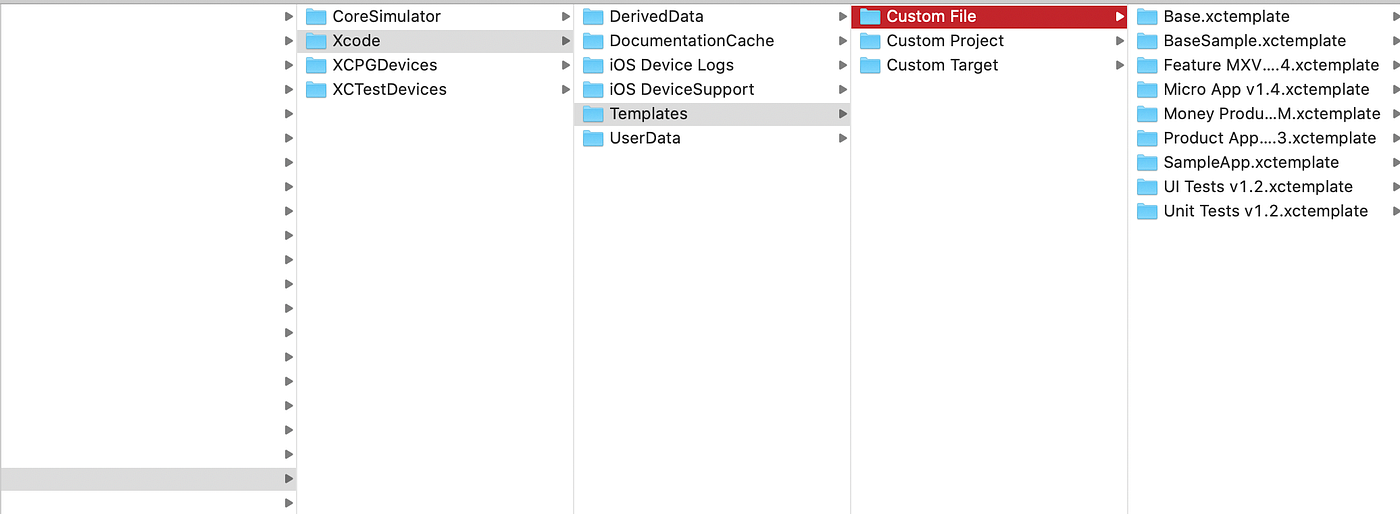
Task: Select the XCPGDevices folder name
Action: point(384,65)
